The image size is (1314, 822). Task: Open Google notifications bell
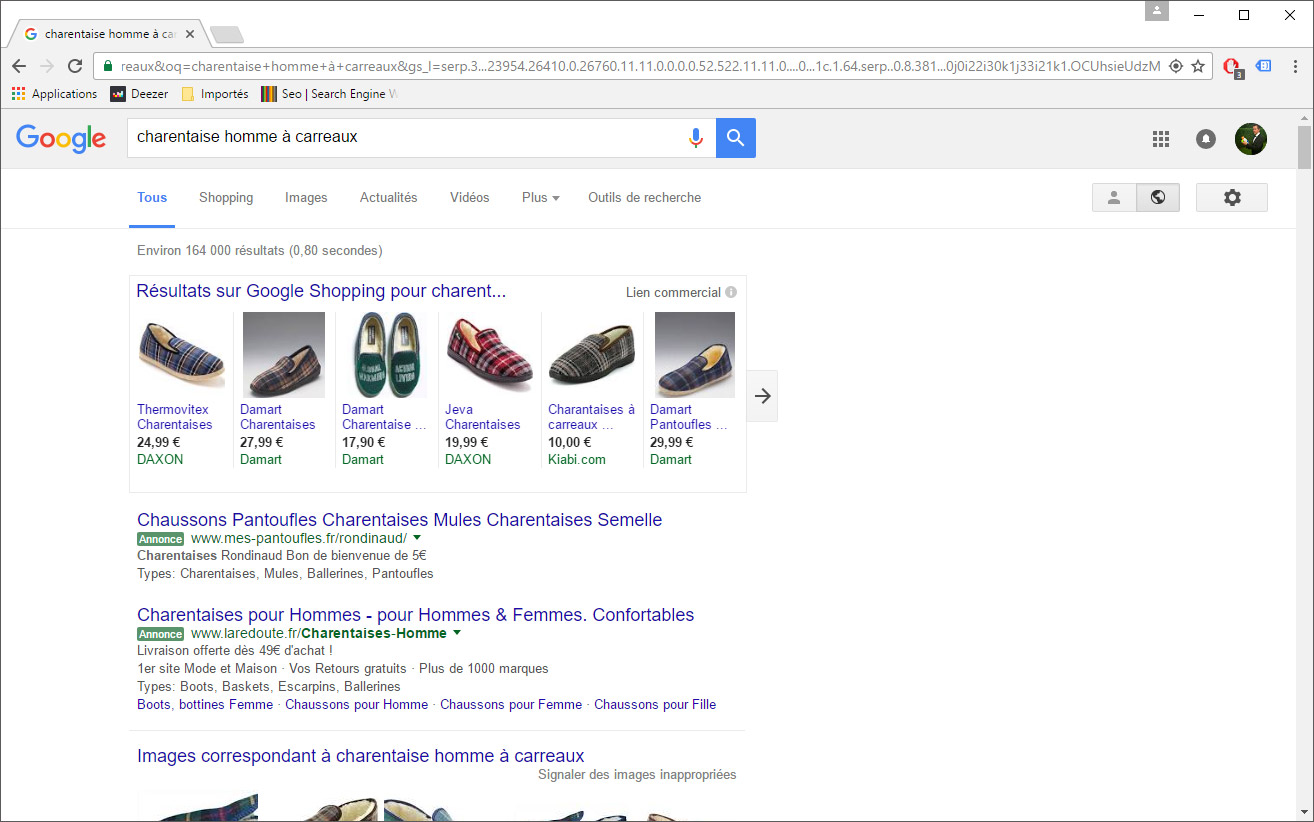(x=1206, y=139)
